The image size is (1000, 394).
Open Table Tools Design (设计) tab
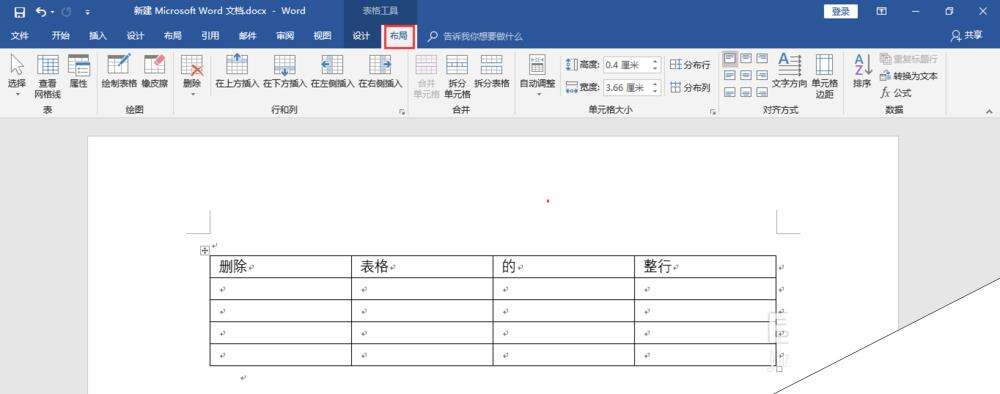coord(361,36)
